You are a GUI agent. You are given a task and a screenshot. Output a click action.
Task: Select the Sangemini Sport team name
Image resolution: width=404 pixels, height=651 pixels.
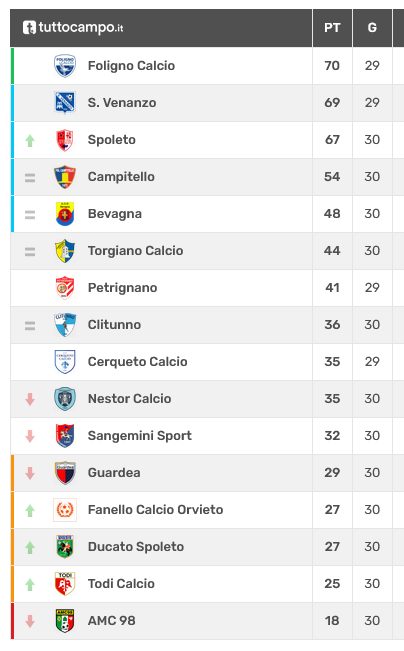(140, 436)
